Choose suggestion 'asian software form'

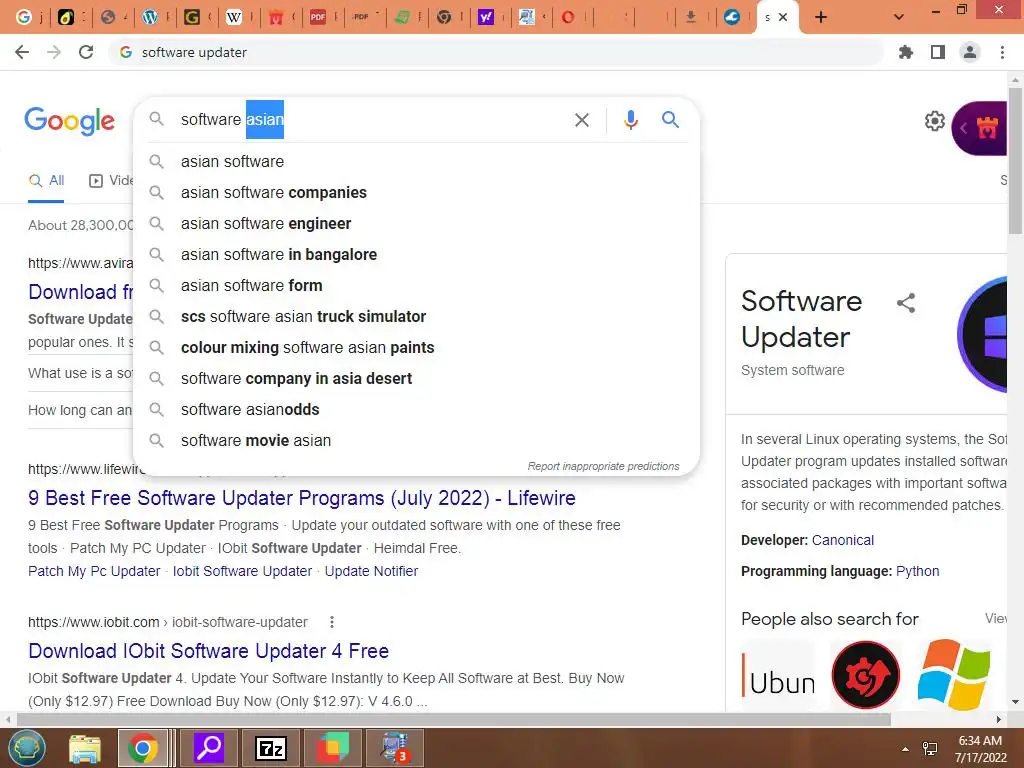[x=416, y=285]
